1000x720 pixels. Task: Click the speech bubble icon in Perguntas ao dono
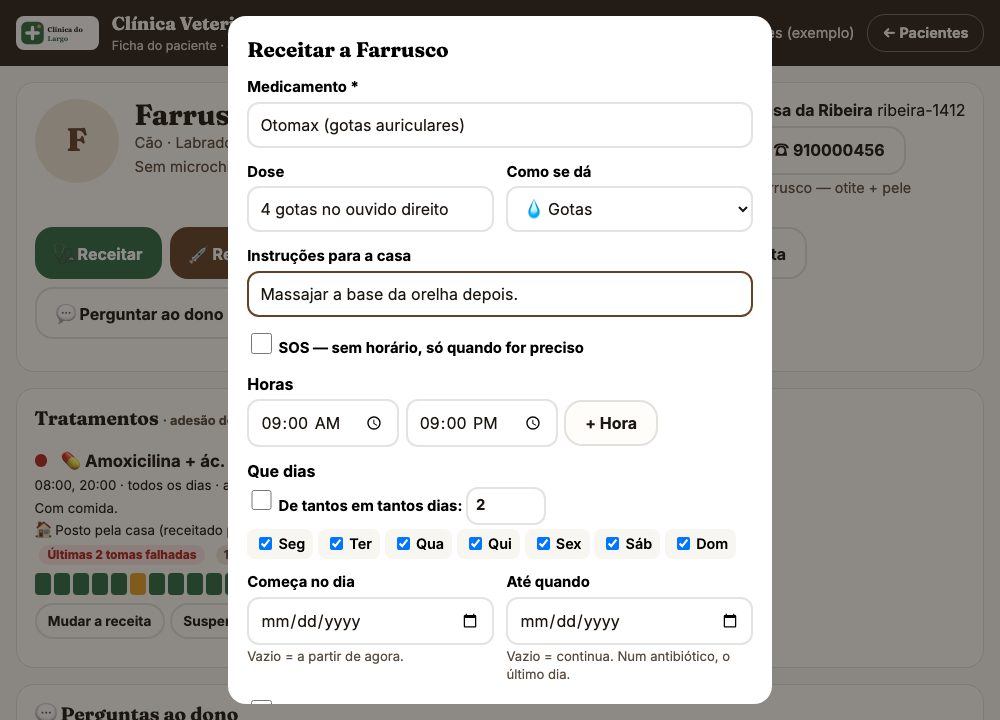pos(45,712)
